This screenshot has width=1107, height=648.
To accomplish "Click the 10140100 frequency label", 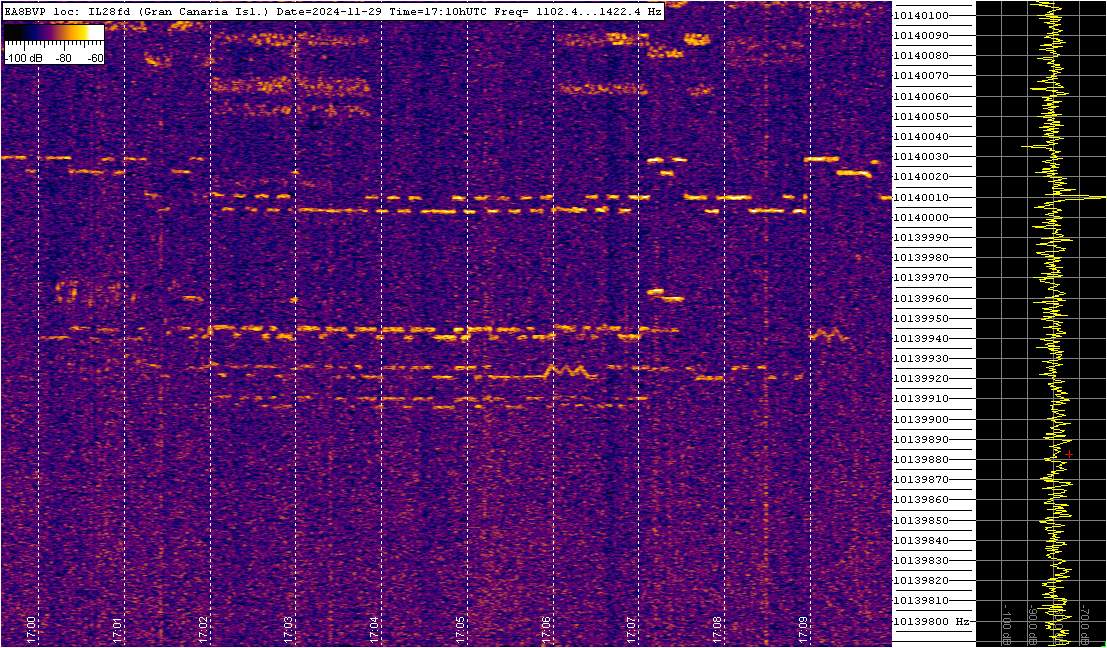I will pos(921,16).
